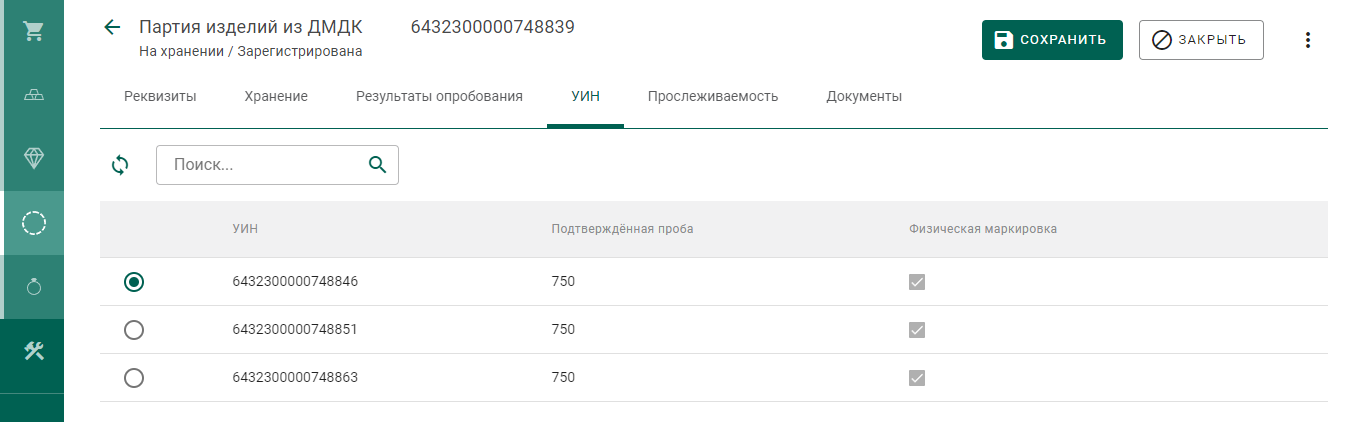1360x422 pixels.
Task: Click the Сохранить button
Action: coord(1052,40)
